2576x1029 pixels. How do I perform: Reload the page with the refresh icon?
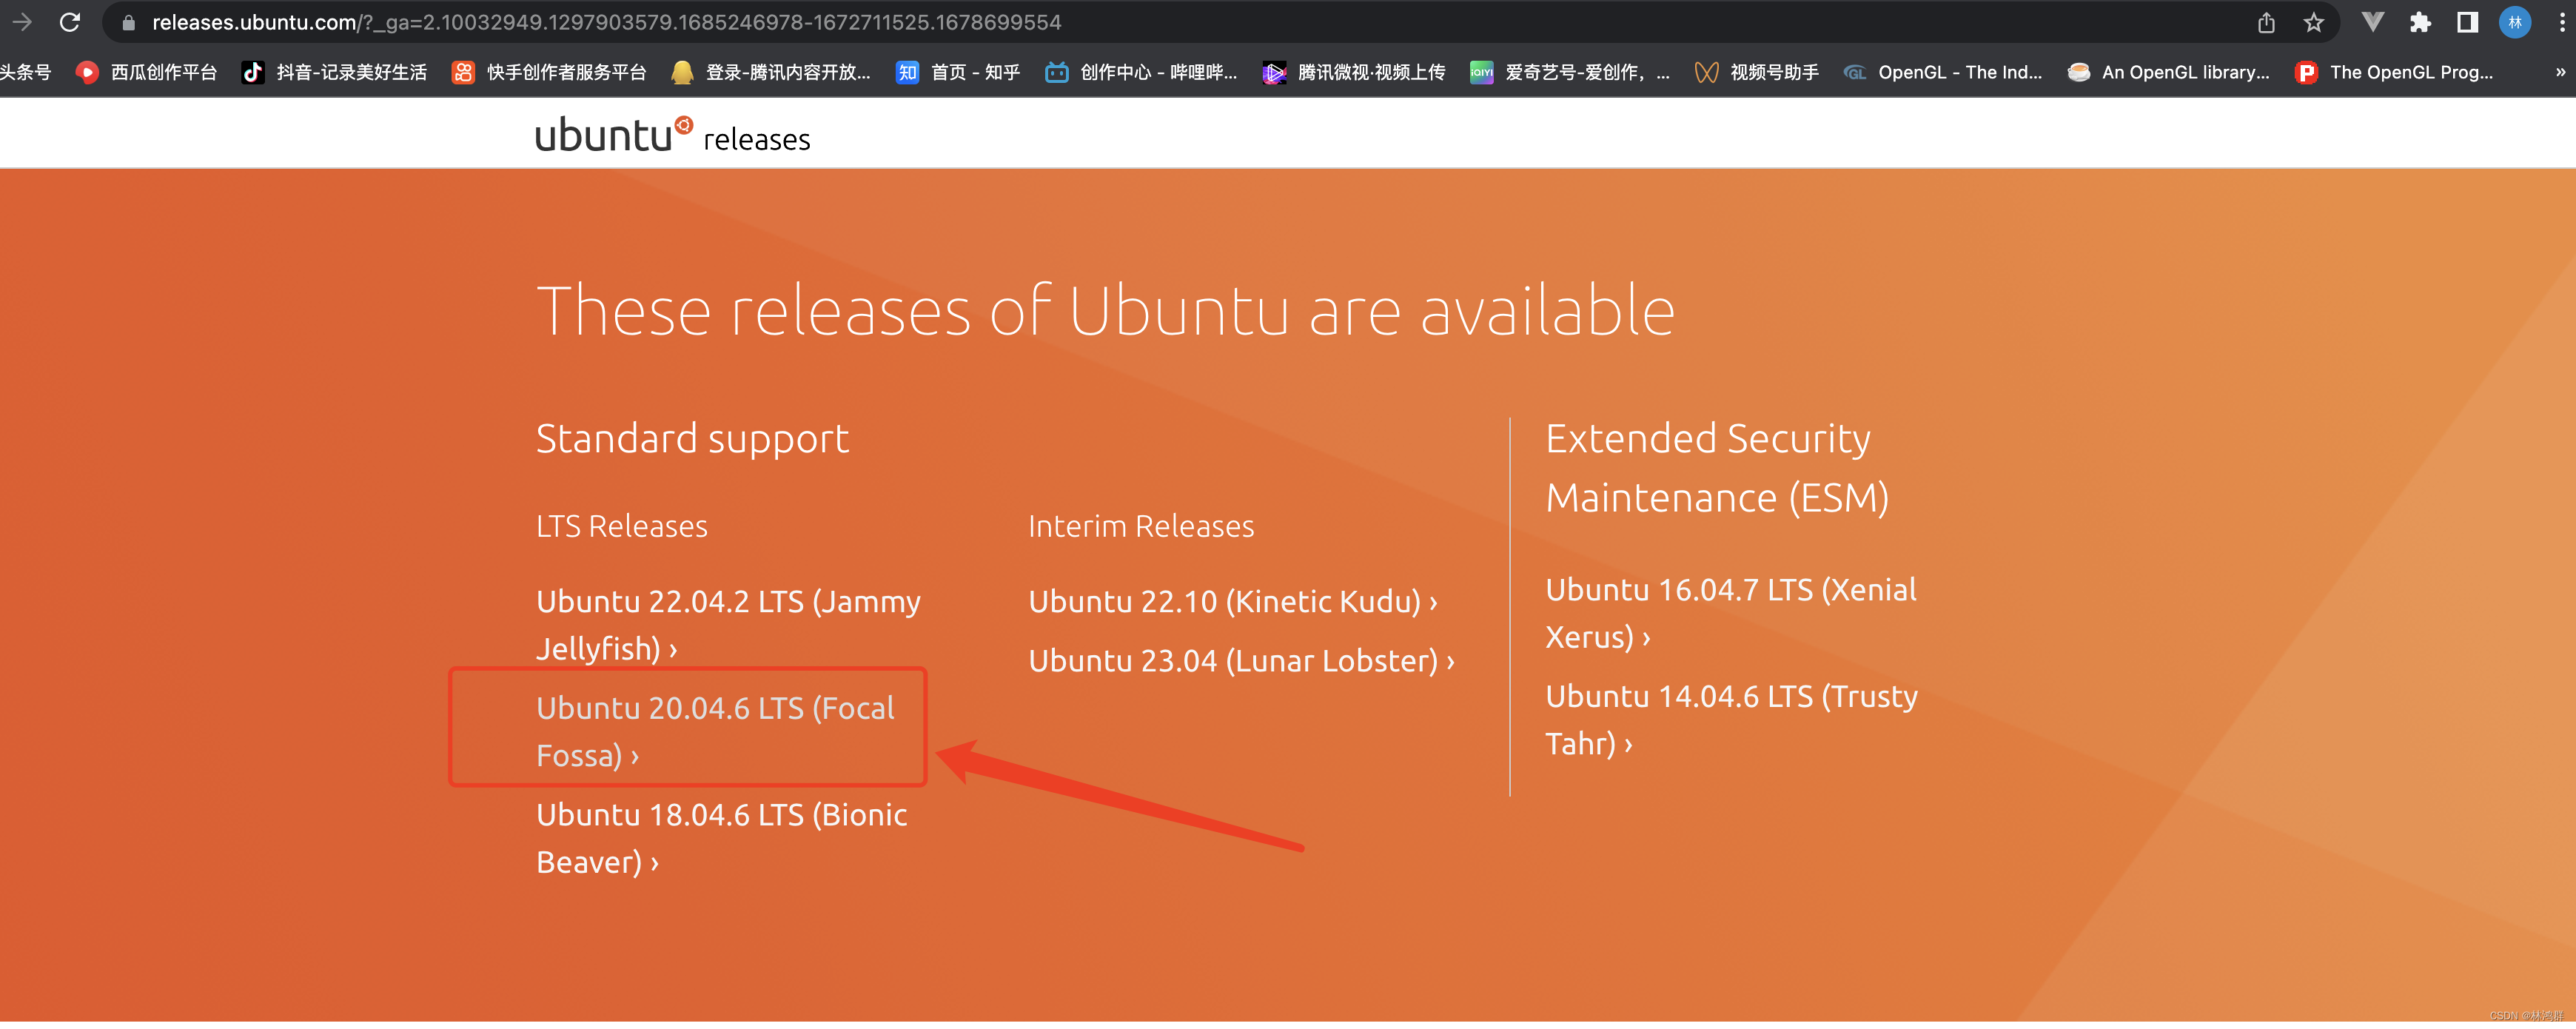point(69,22)
